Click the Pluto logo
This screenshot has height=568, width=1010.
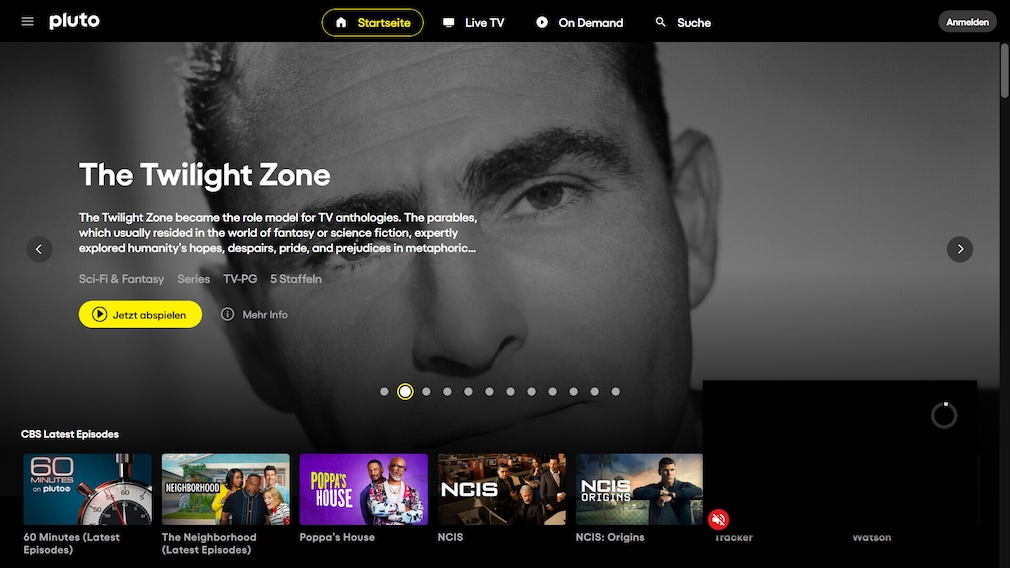(75, 21)
